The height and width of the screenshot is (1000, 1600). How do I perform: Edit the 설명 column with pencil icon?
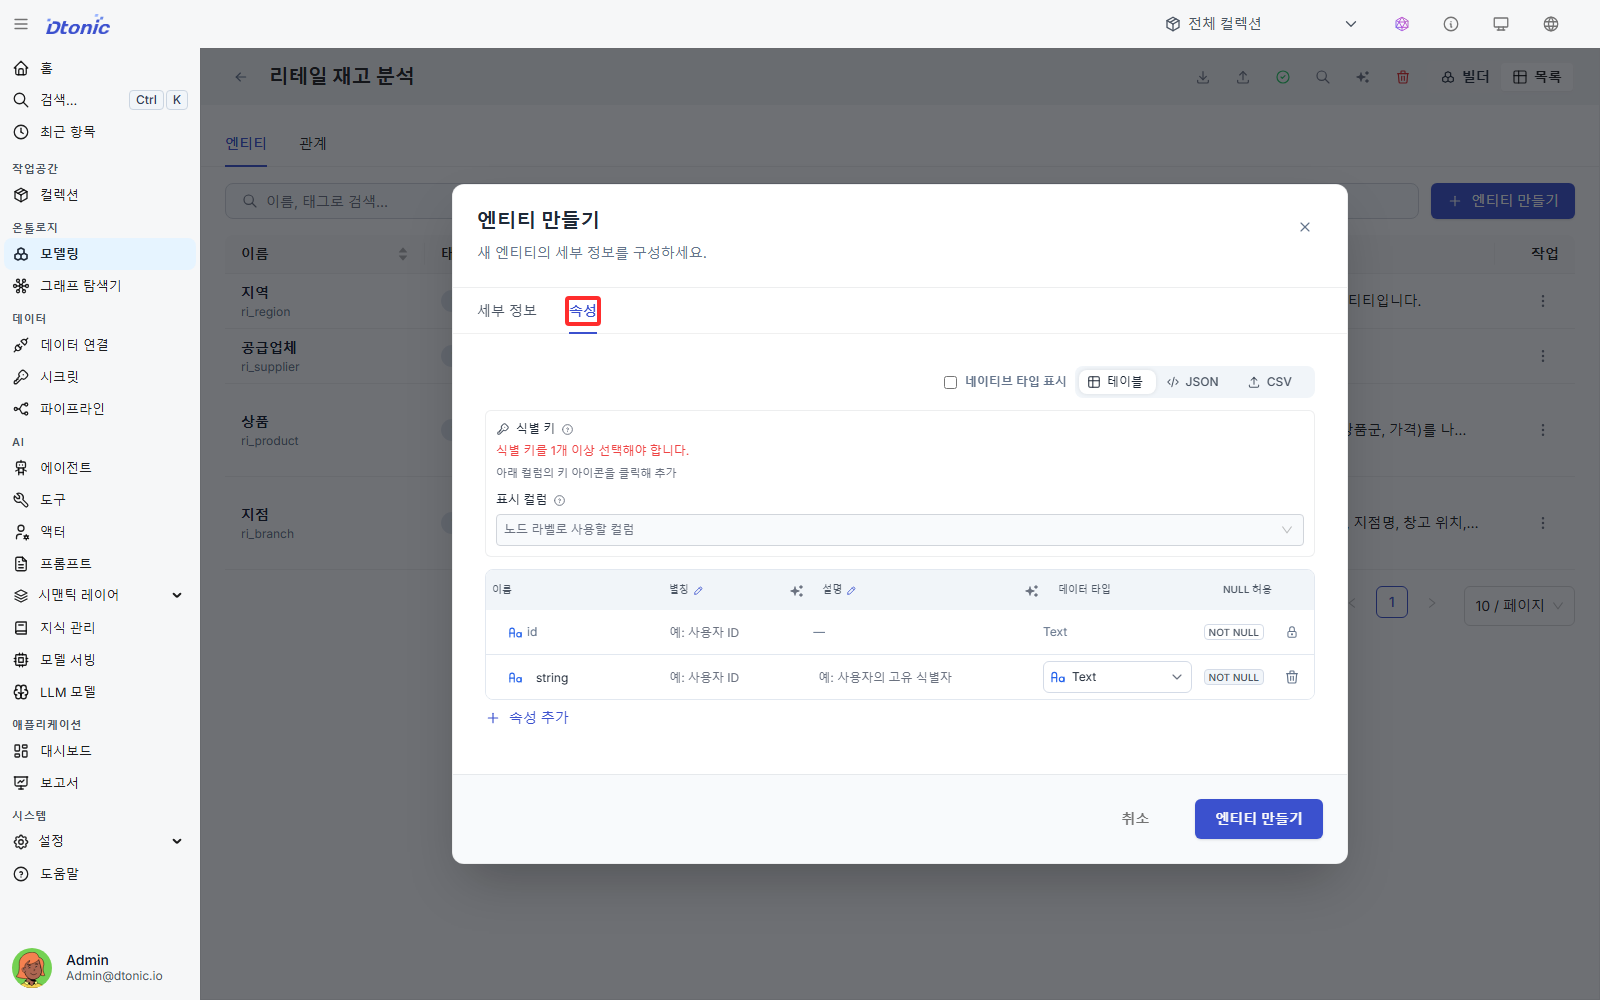pos(851,590)
